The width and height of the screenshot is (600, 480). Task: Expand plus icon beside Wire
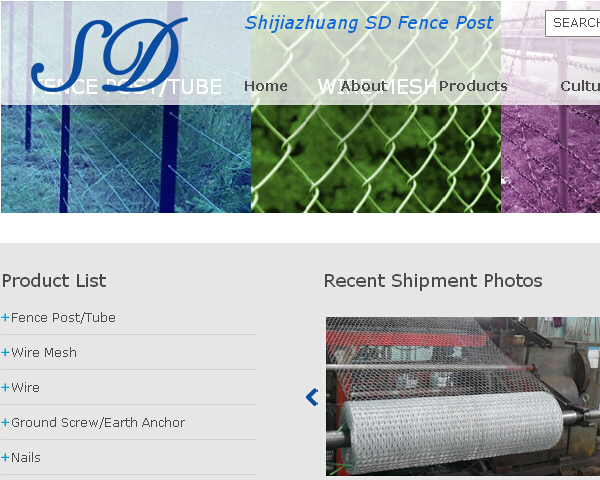5,387
